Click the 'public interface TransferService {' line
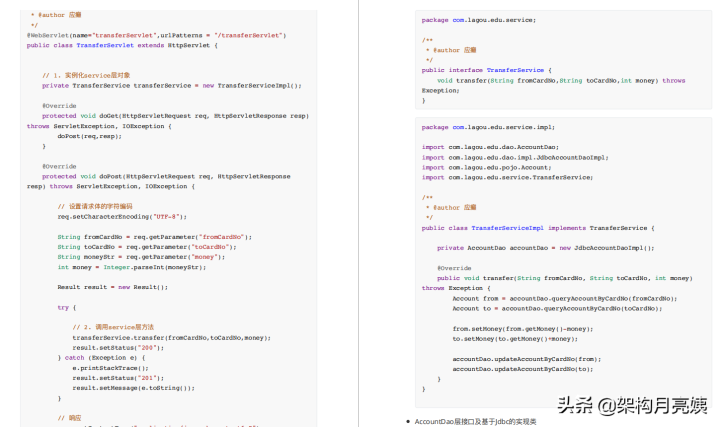This screenshot has width=720, height=427. (487, 70)
